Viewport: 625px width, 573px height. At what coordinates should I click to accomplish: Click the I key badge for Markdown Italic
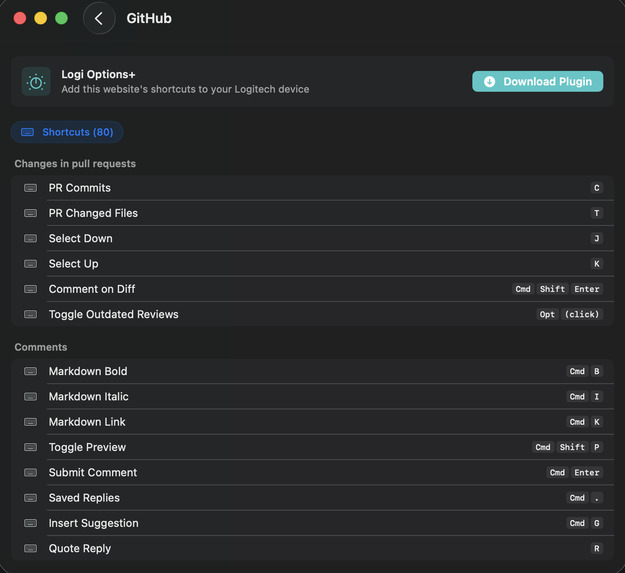coord(597,396)
